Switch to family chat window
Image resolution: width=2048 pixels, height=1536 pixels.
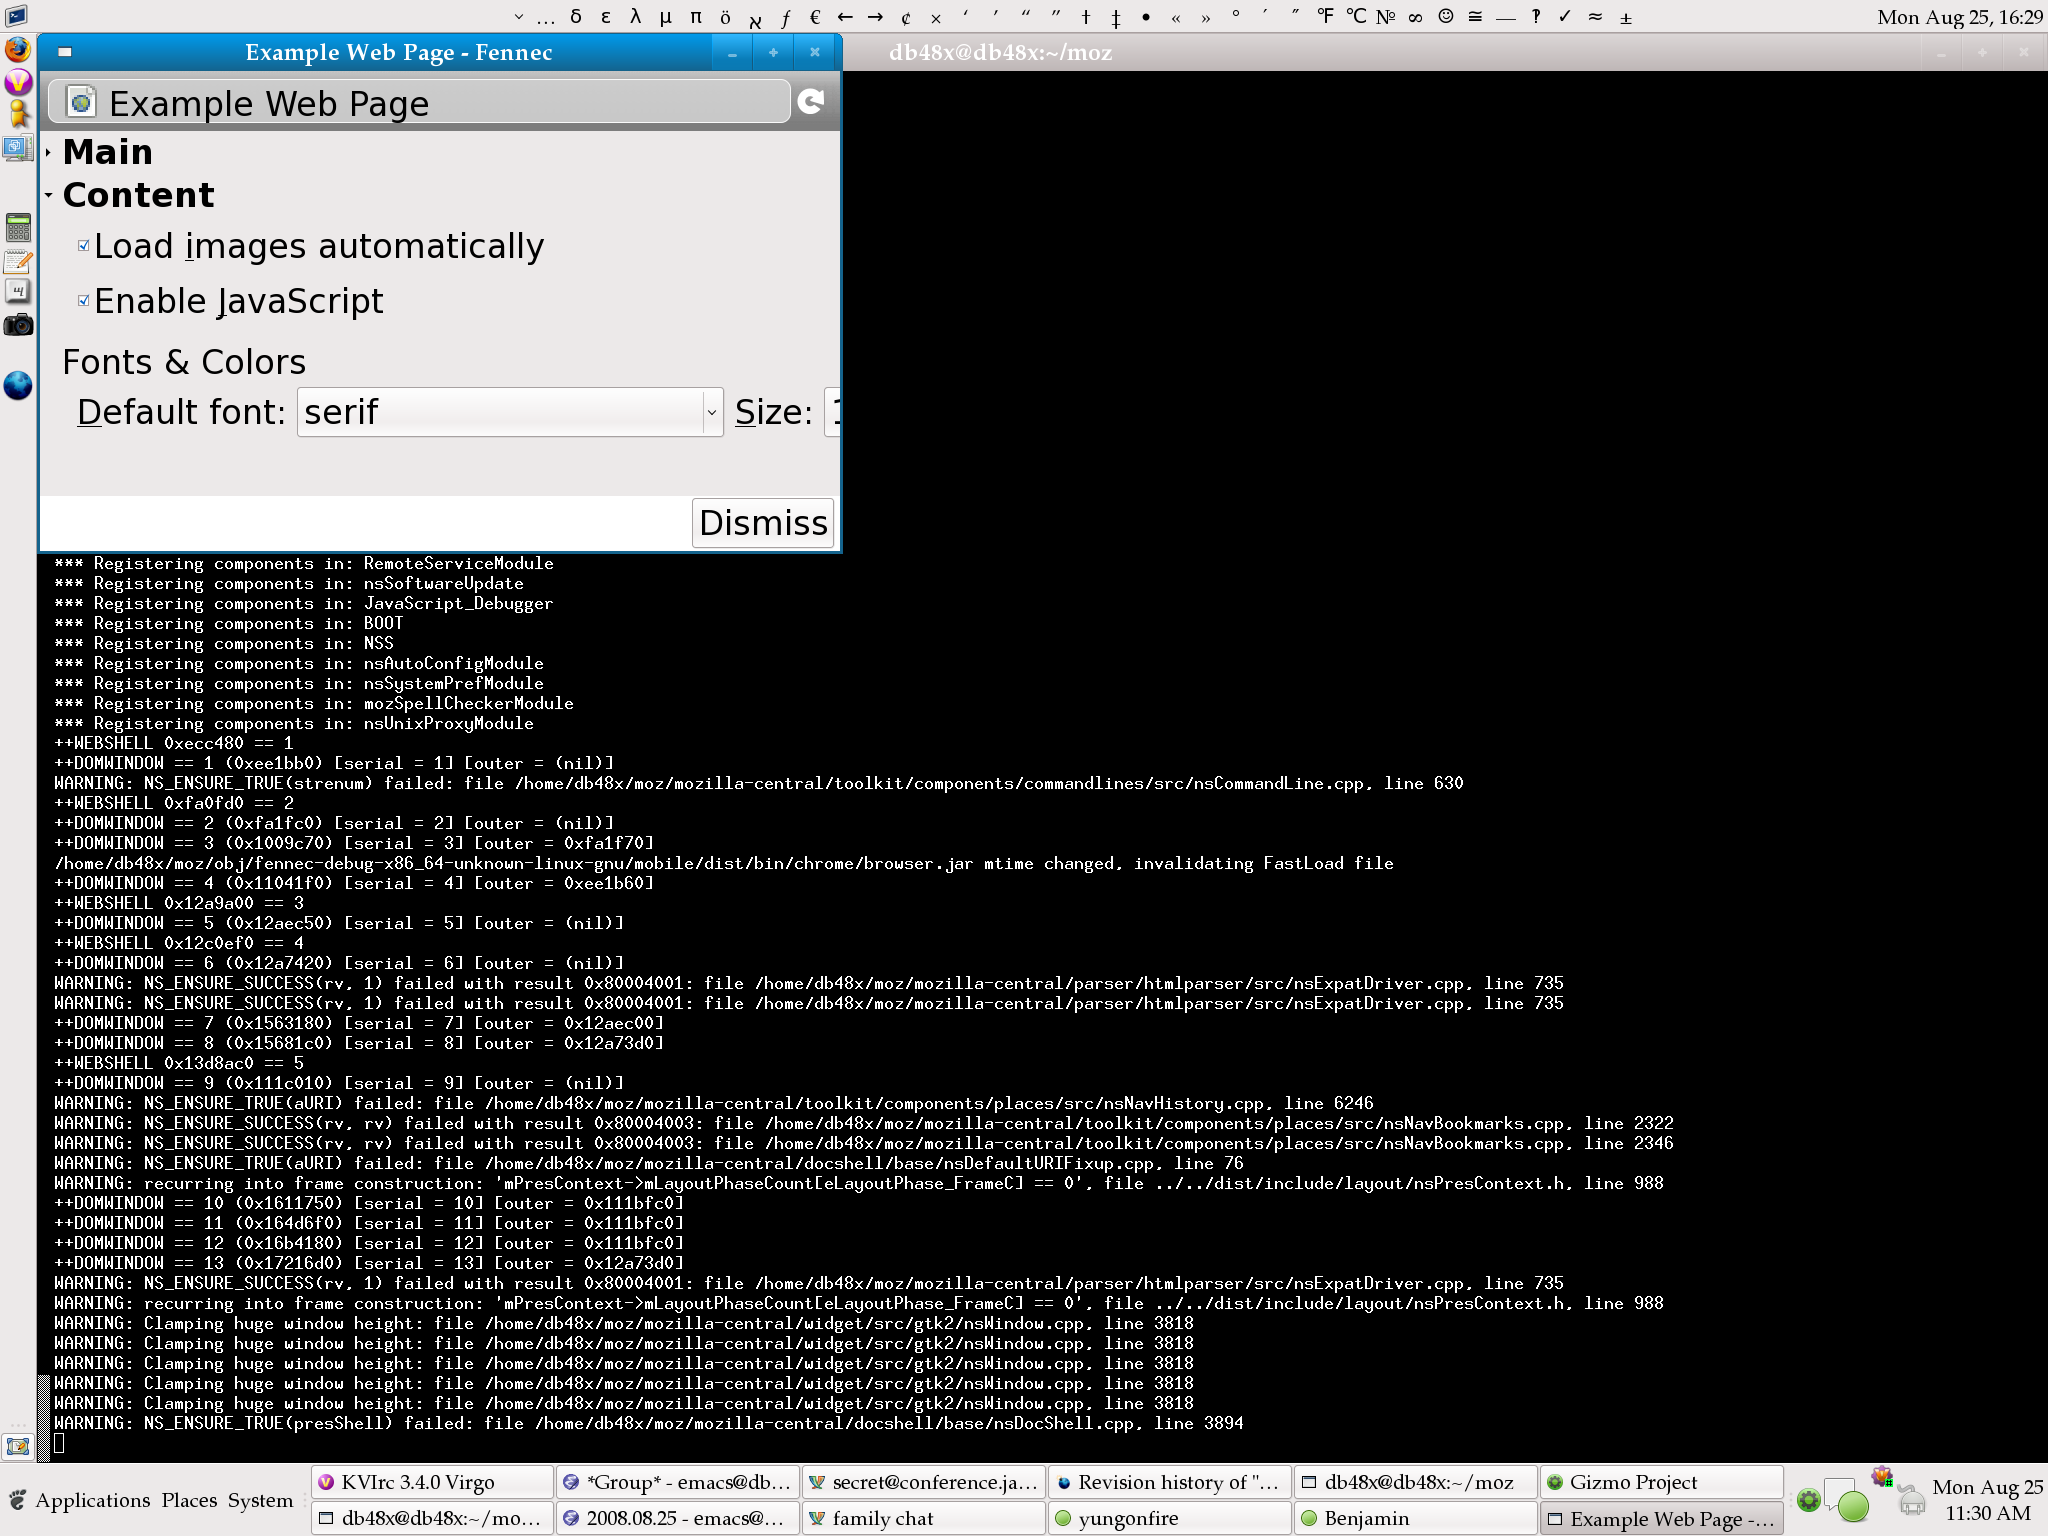924,1518
